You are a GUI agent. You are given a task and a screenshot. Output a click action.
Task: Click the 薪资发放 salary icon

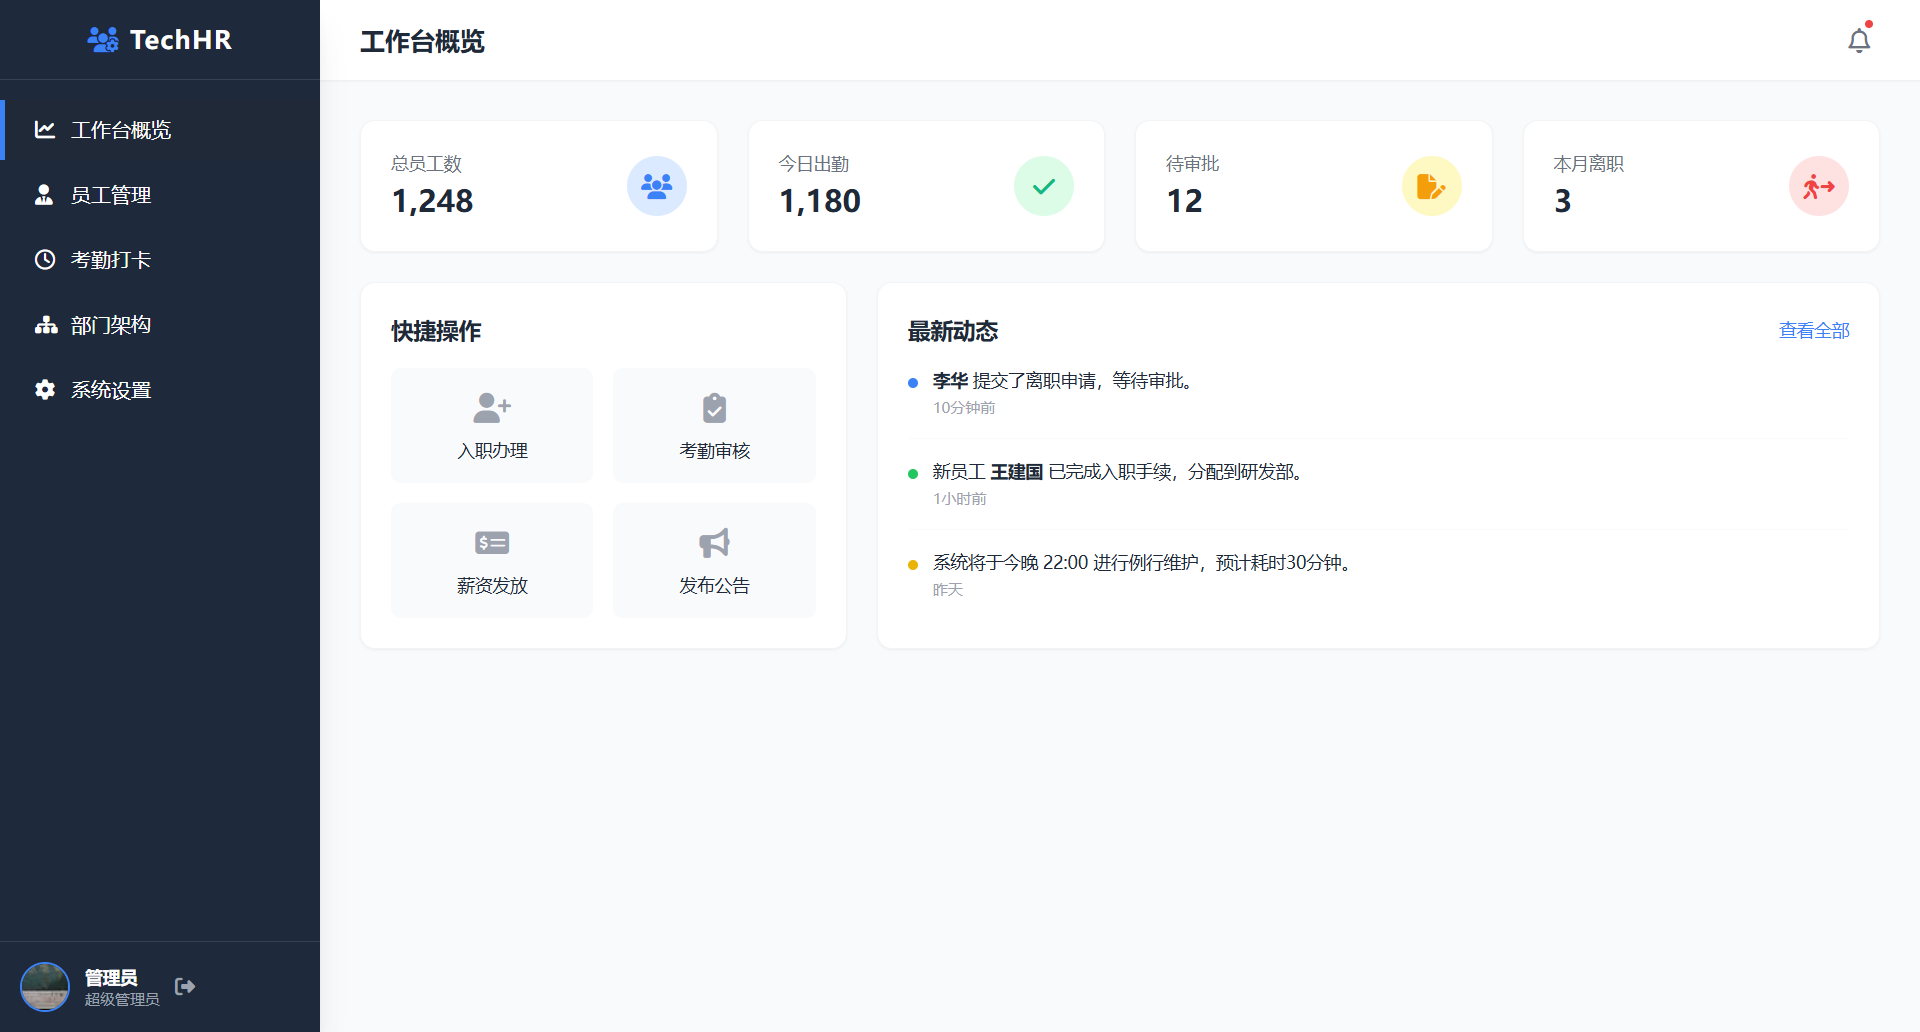(491, 542)
